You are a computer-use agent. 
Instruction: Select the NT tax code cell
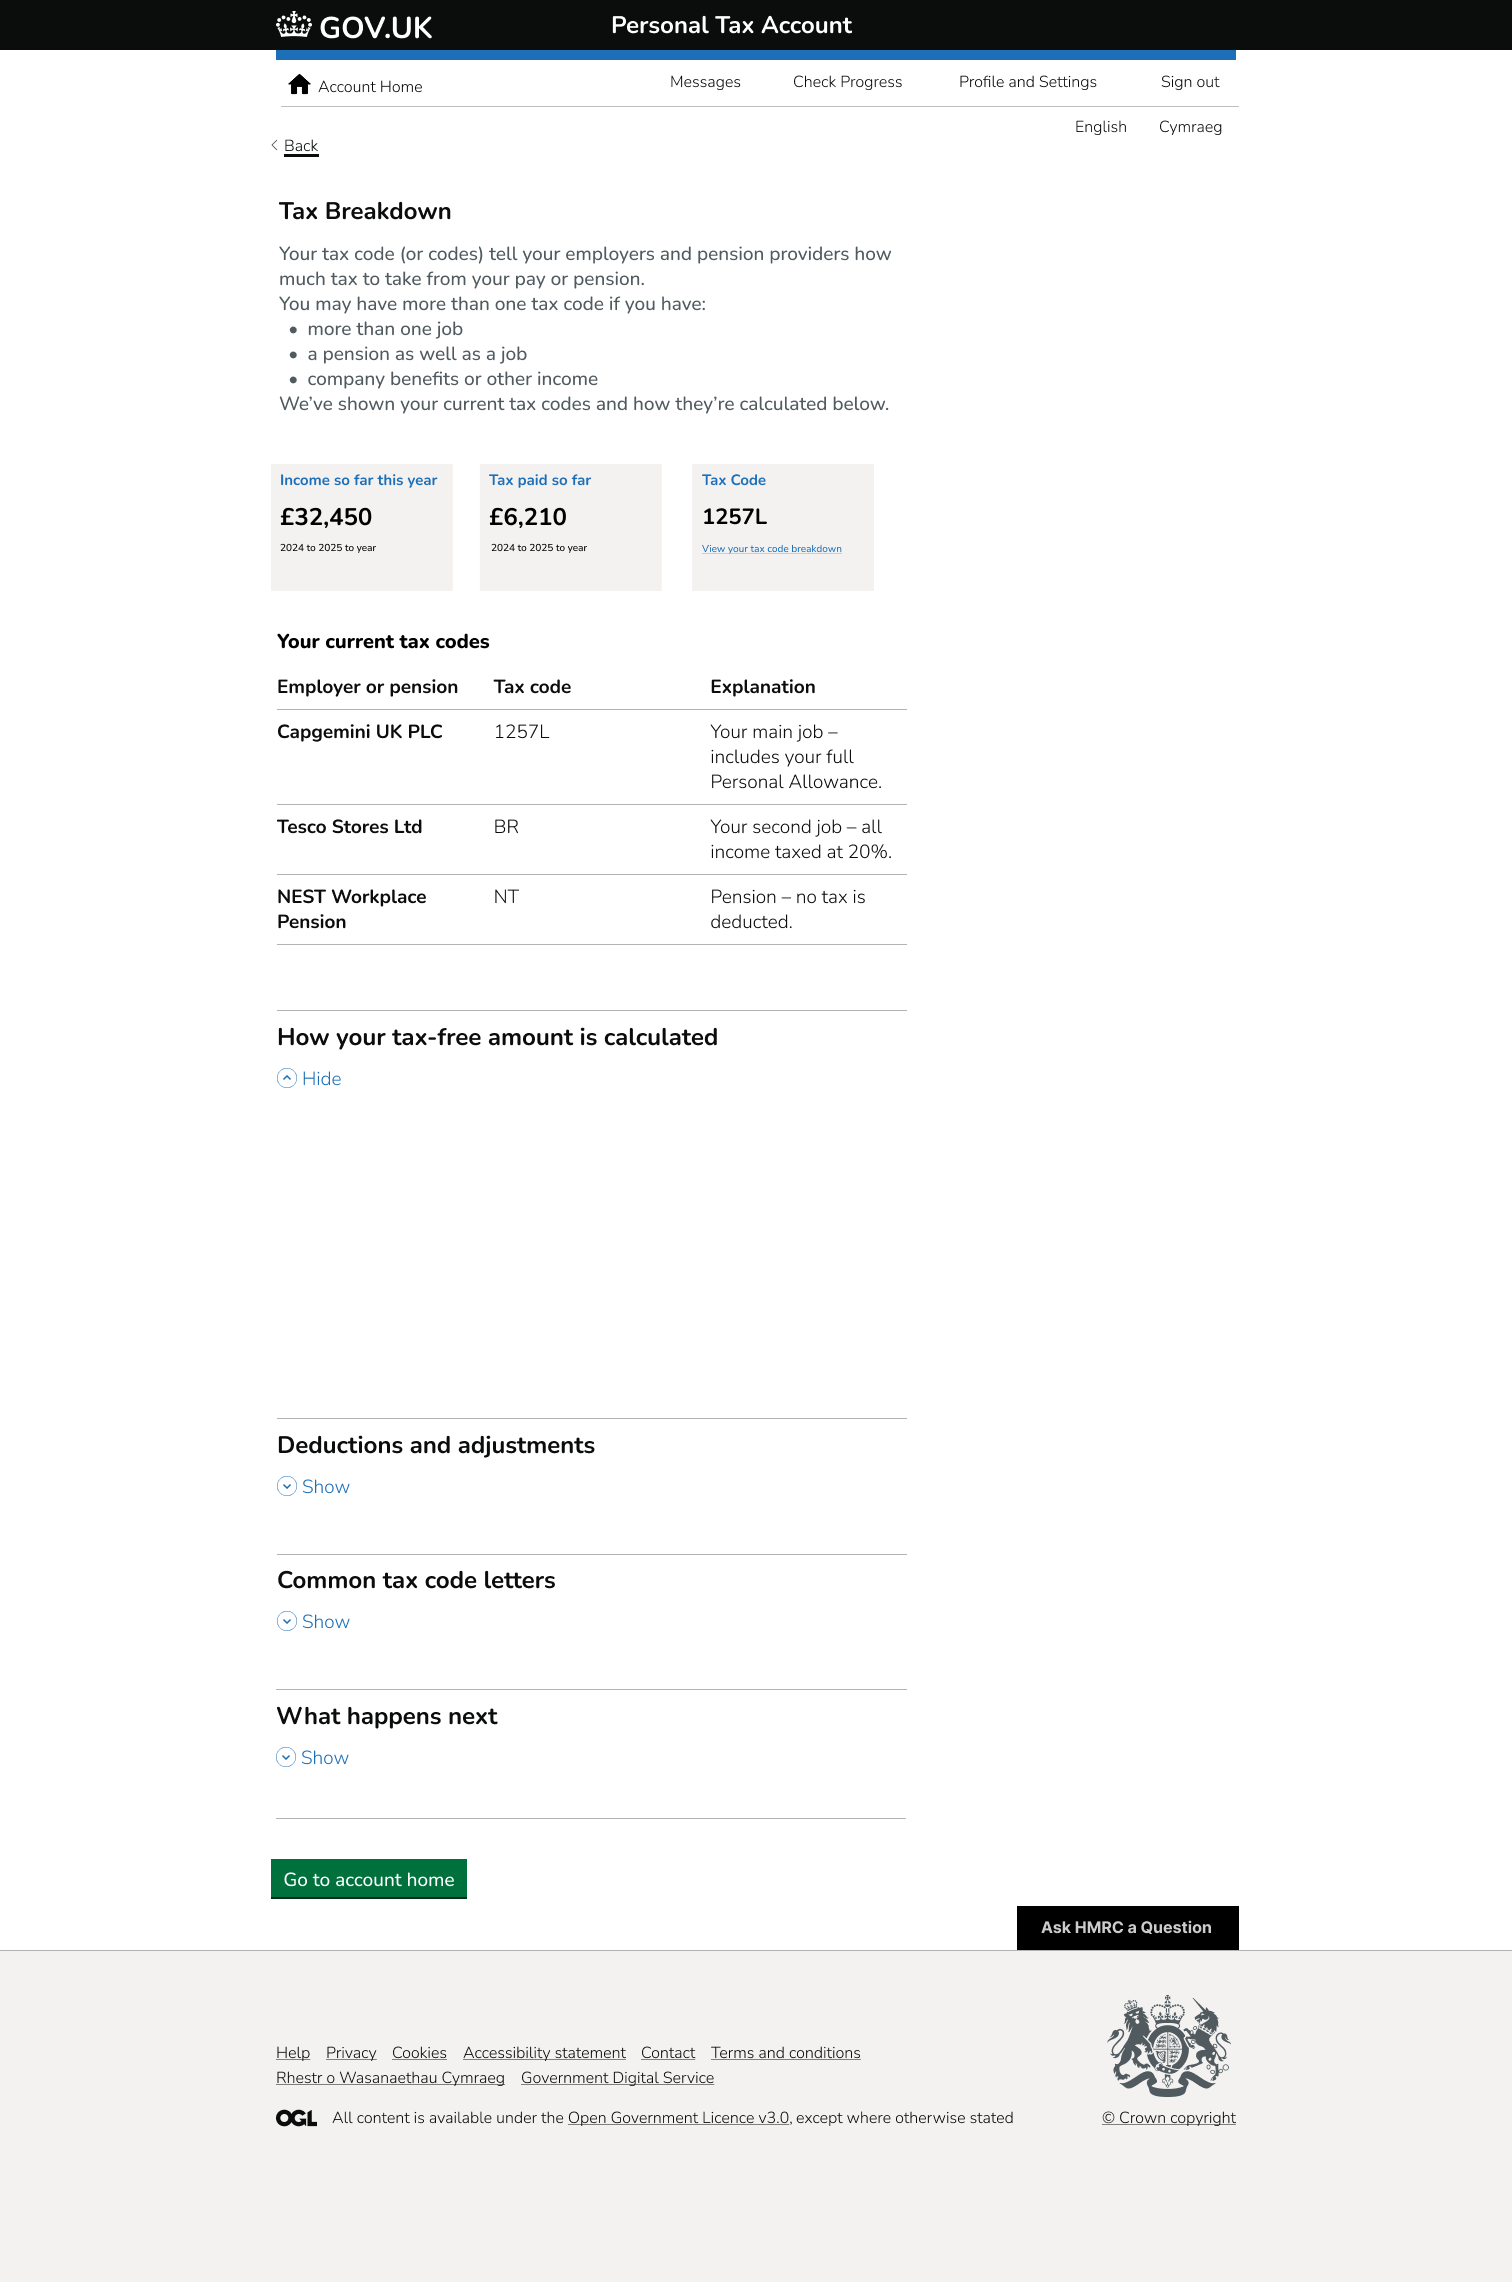coord(506,897)
